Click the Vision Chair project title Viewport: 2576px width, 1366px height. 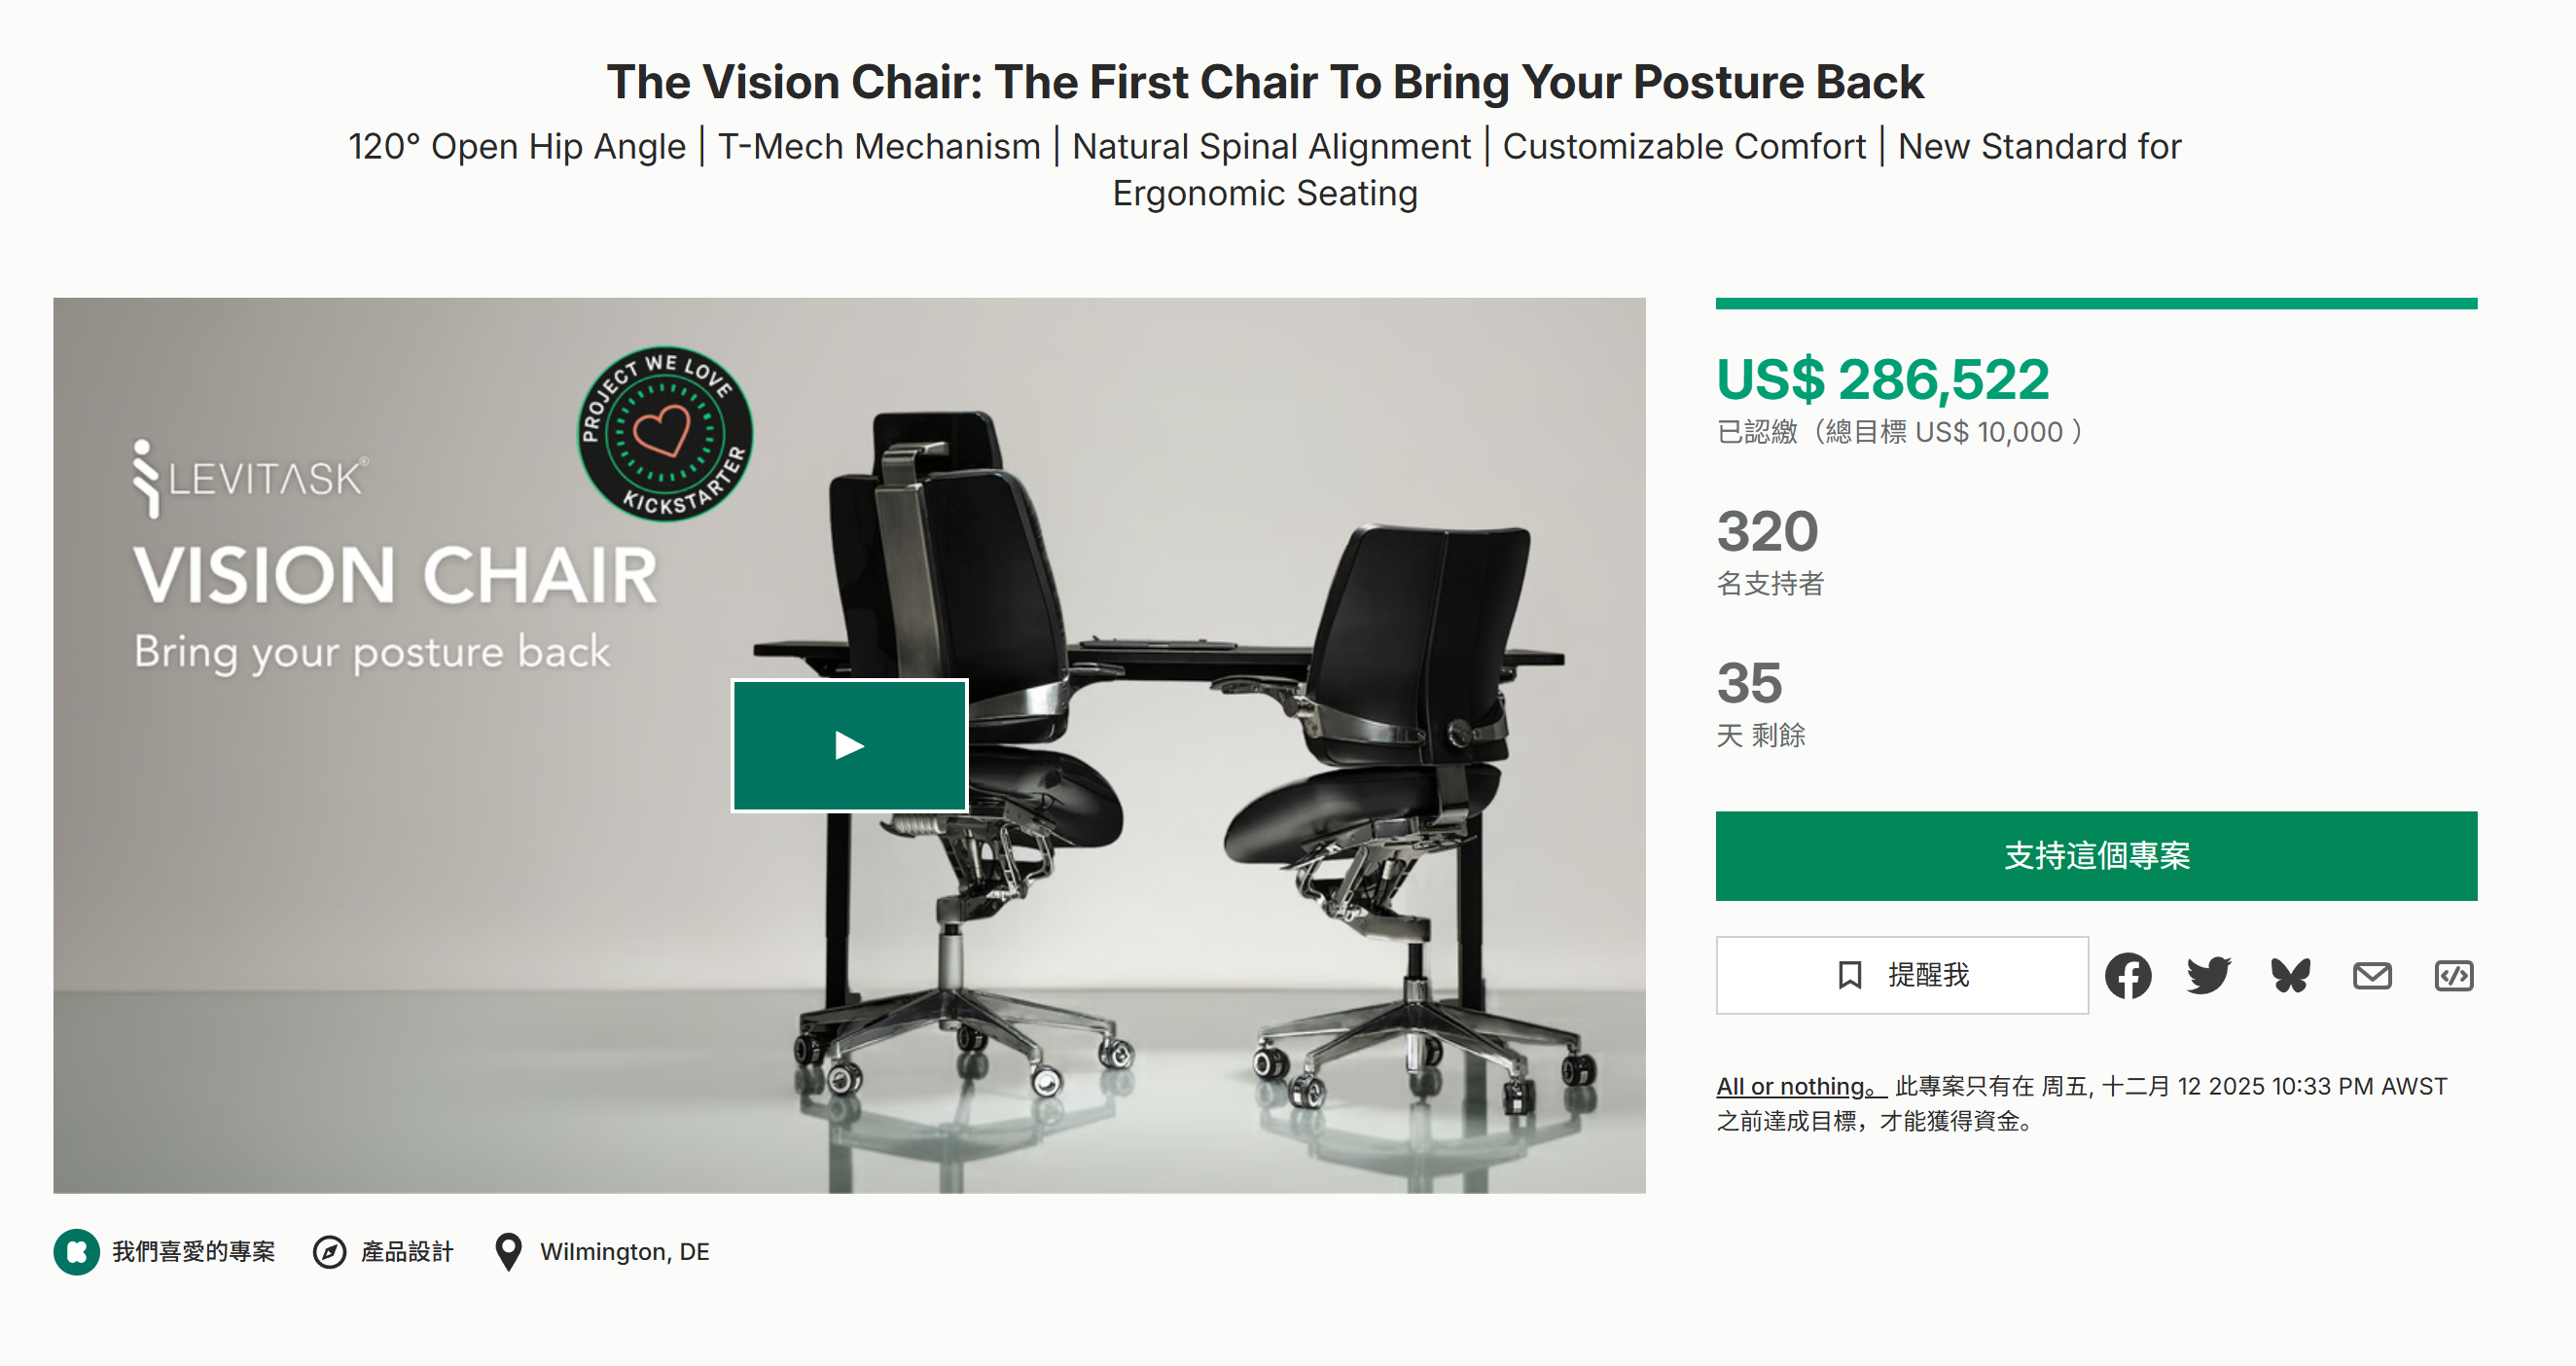[x=1264, y=82]
